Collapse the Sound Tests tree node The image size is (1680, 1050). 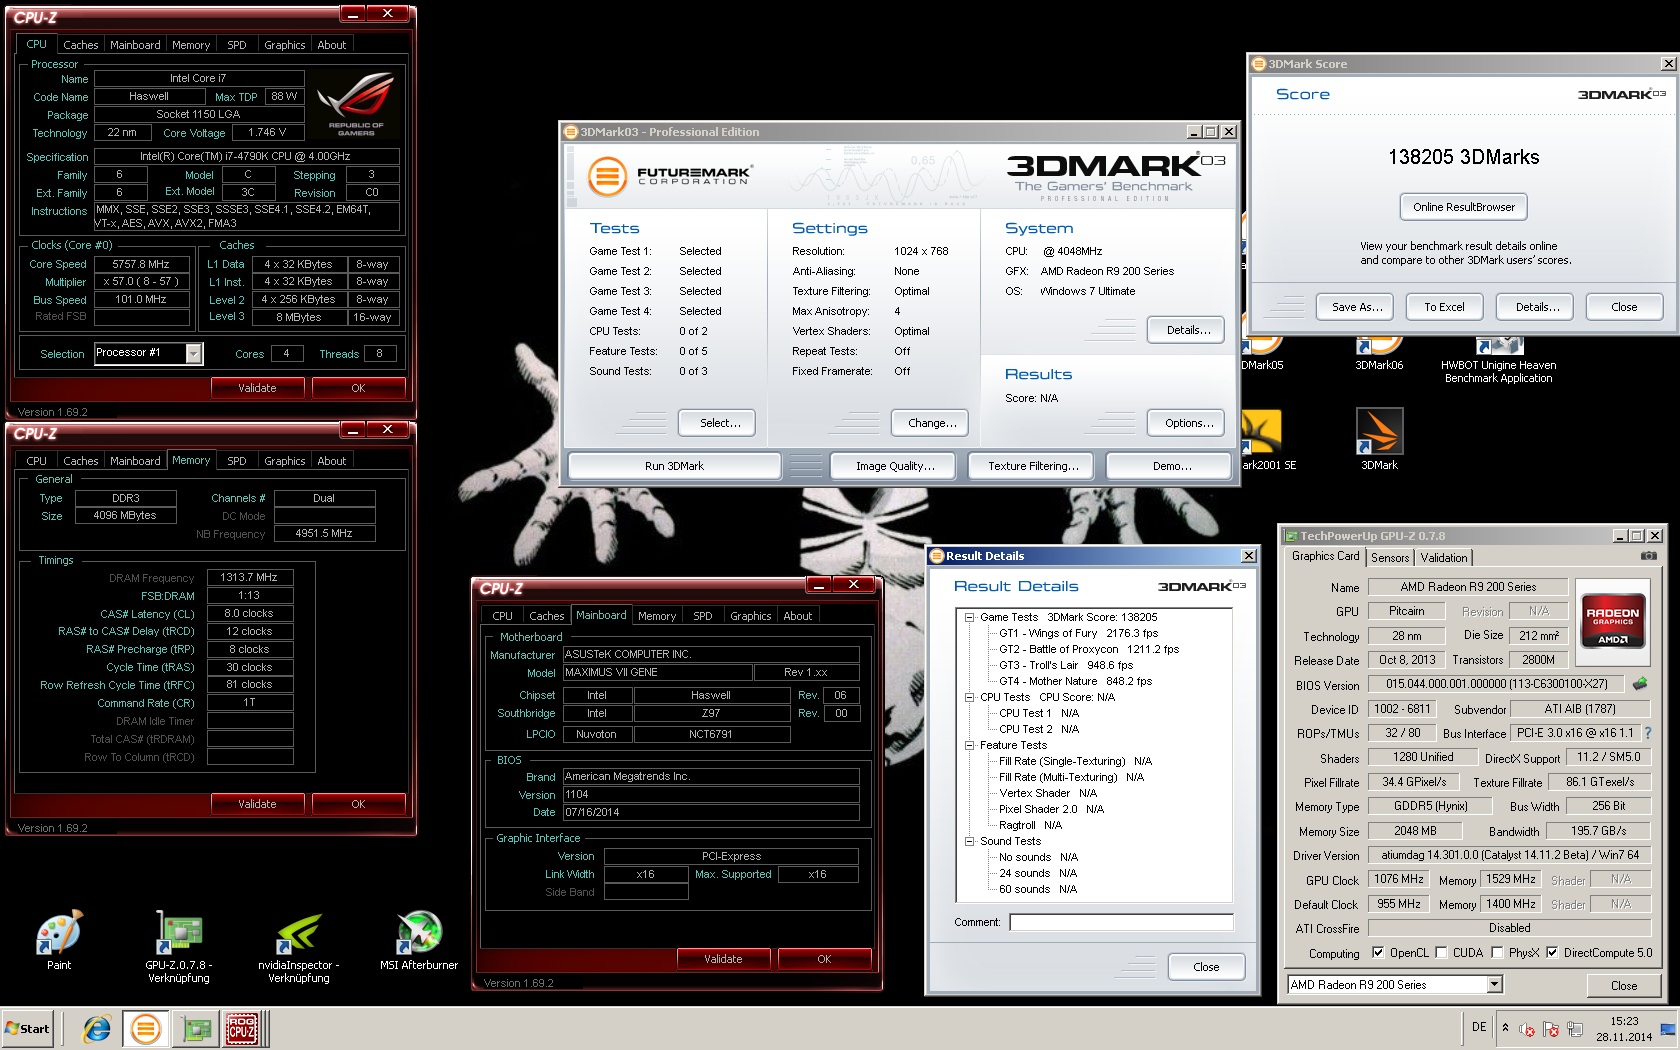click(x=969, y=841)
